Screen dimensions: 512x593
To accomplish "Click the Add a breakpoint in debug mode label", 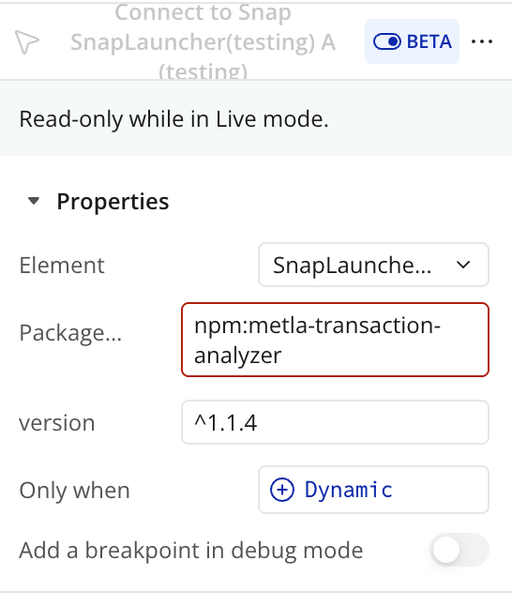I will pyautogui.click(x=191, y=550).
